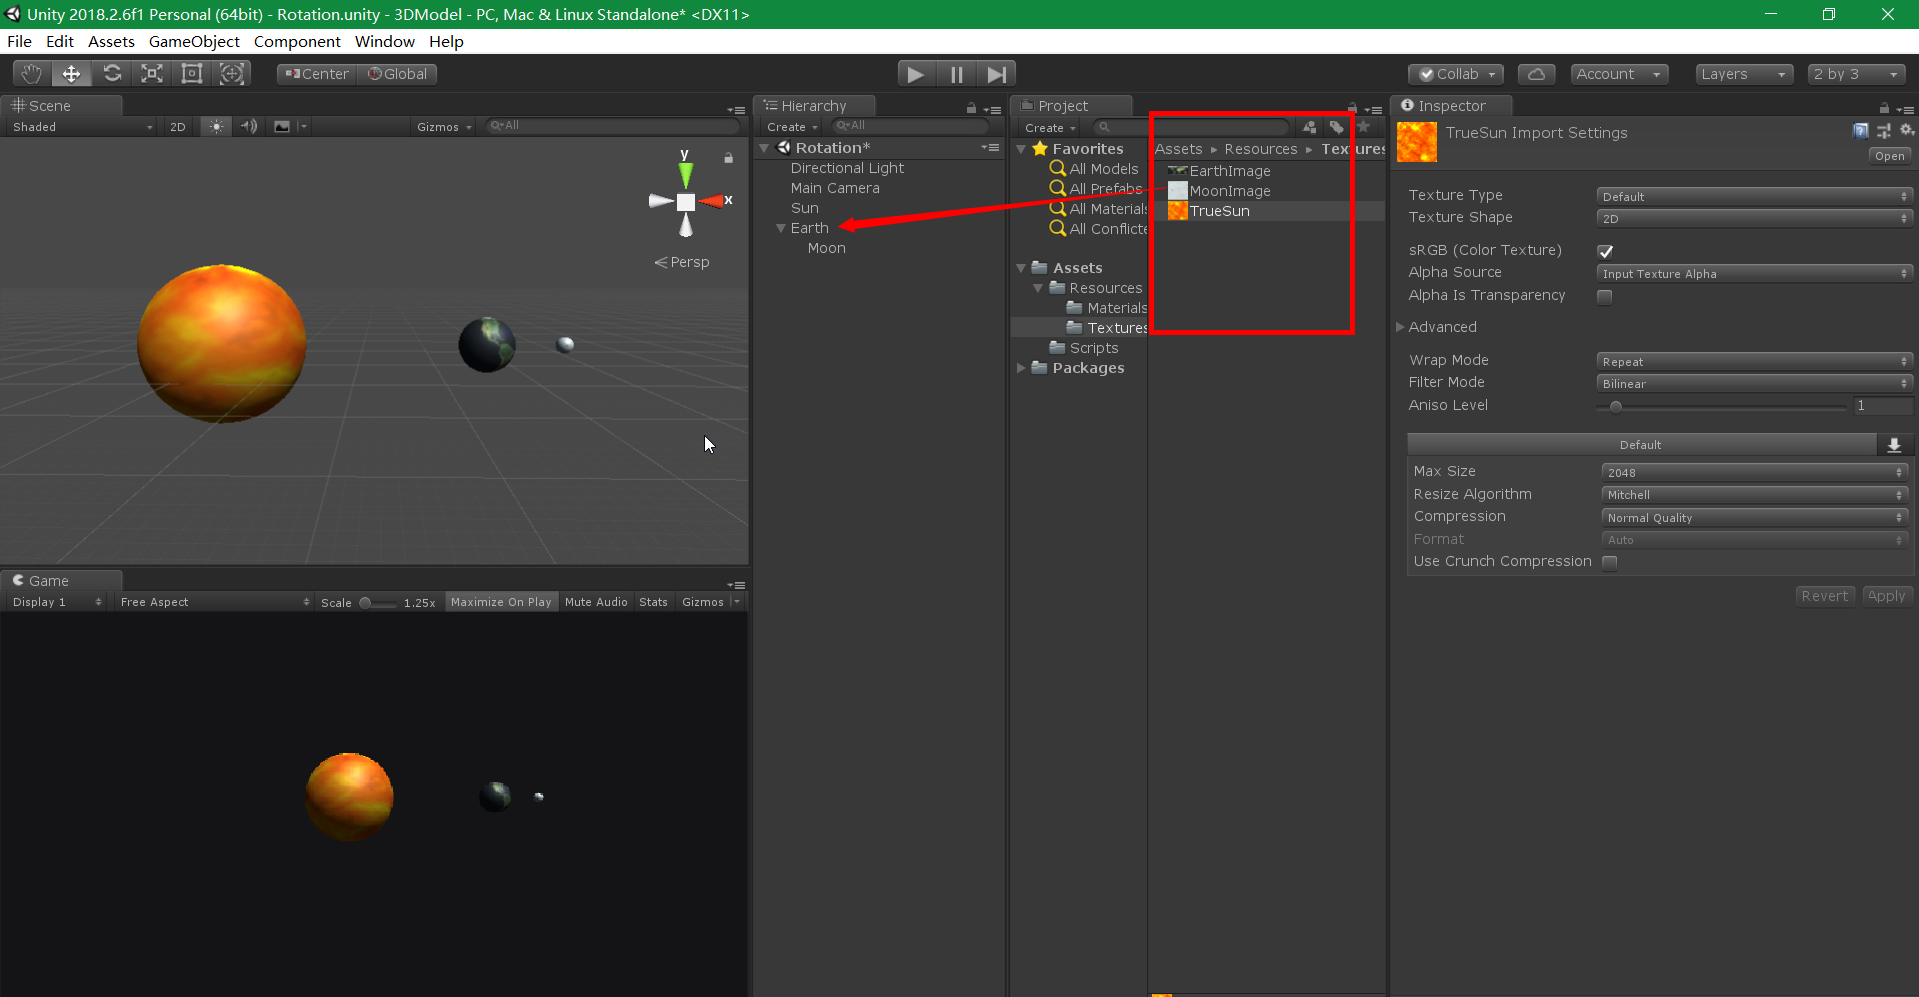Open the GameObject menu
1919x997 pixels.
pos(194,41)
